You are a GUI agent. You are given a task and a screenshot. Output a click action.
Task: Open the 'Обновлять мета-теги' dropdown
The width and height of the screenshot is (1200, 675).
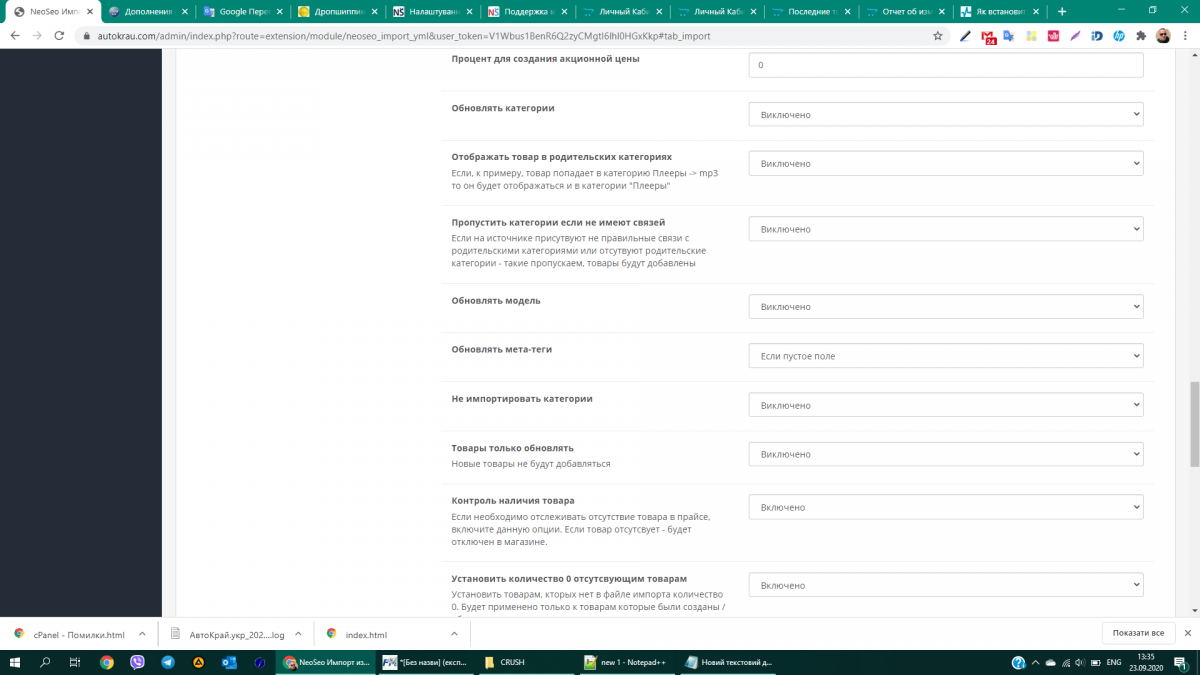coord(945,356)
